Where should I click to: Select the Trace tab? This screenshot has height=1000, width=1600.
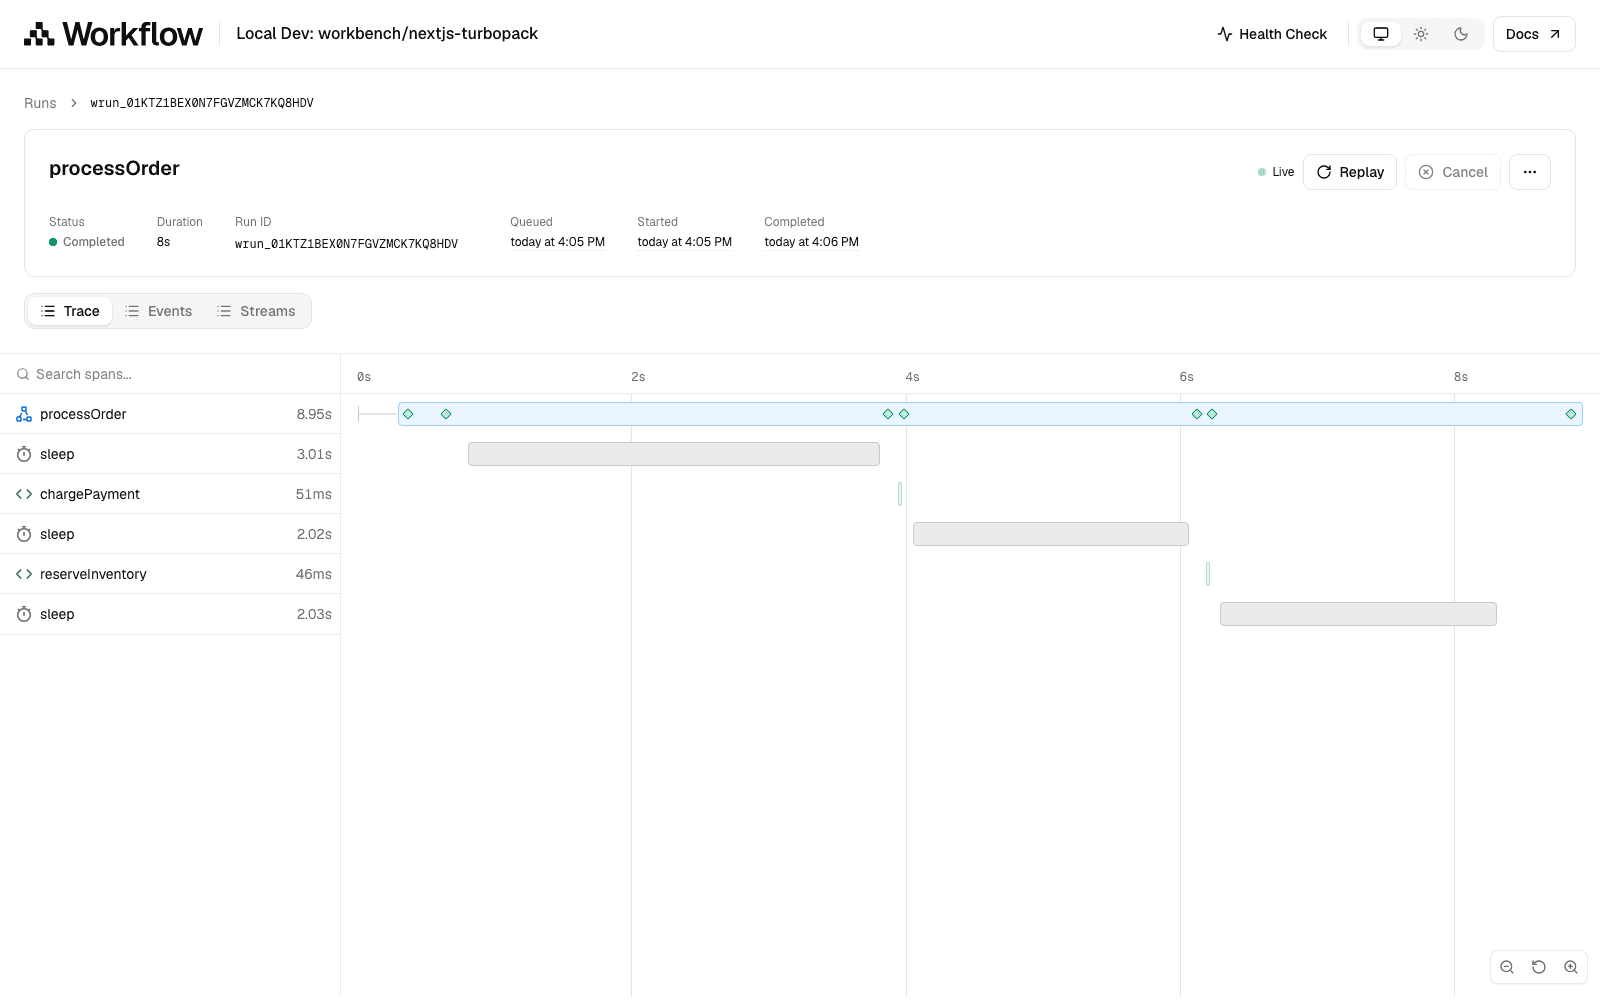click(70, 311)
